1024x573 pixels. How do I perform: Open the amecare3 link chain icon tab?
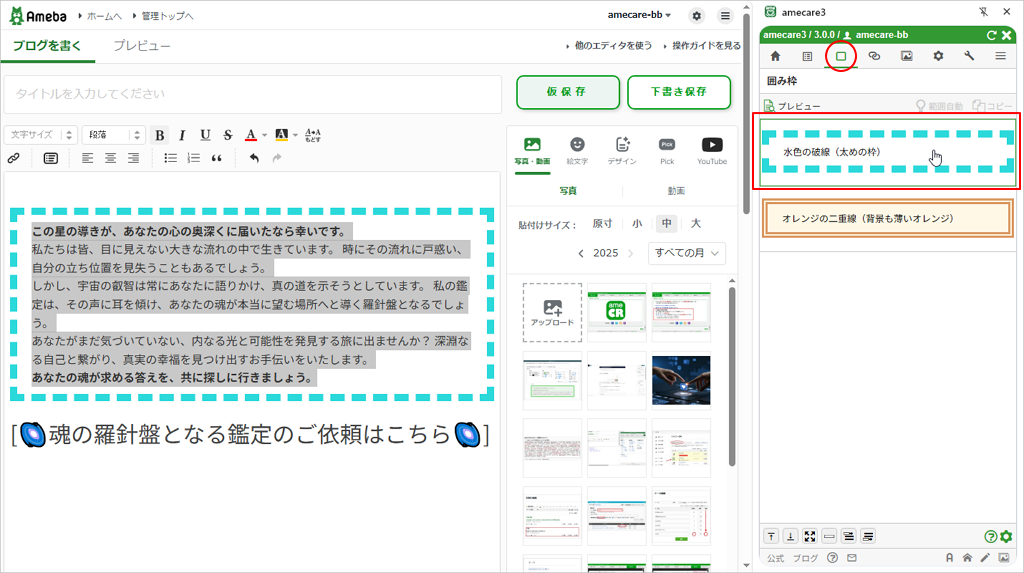[873, 56]
